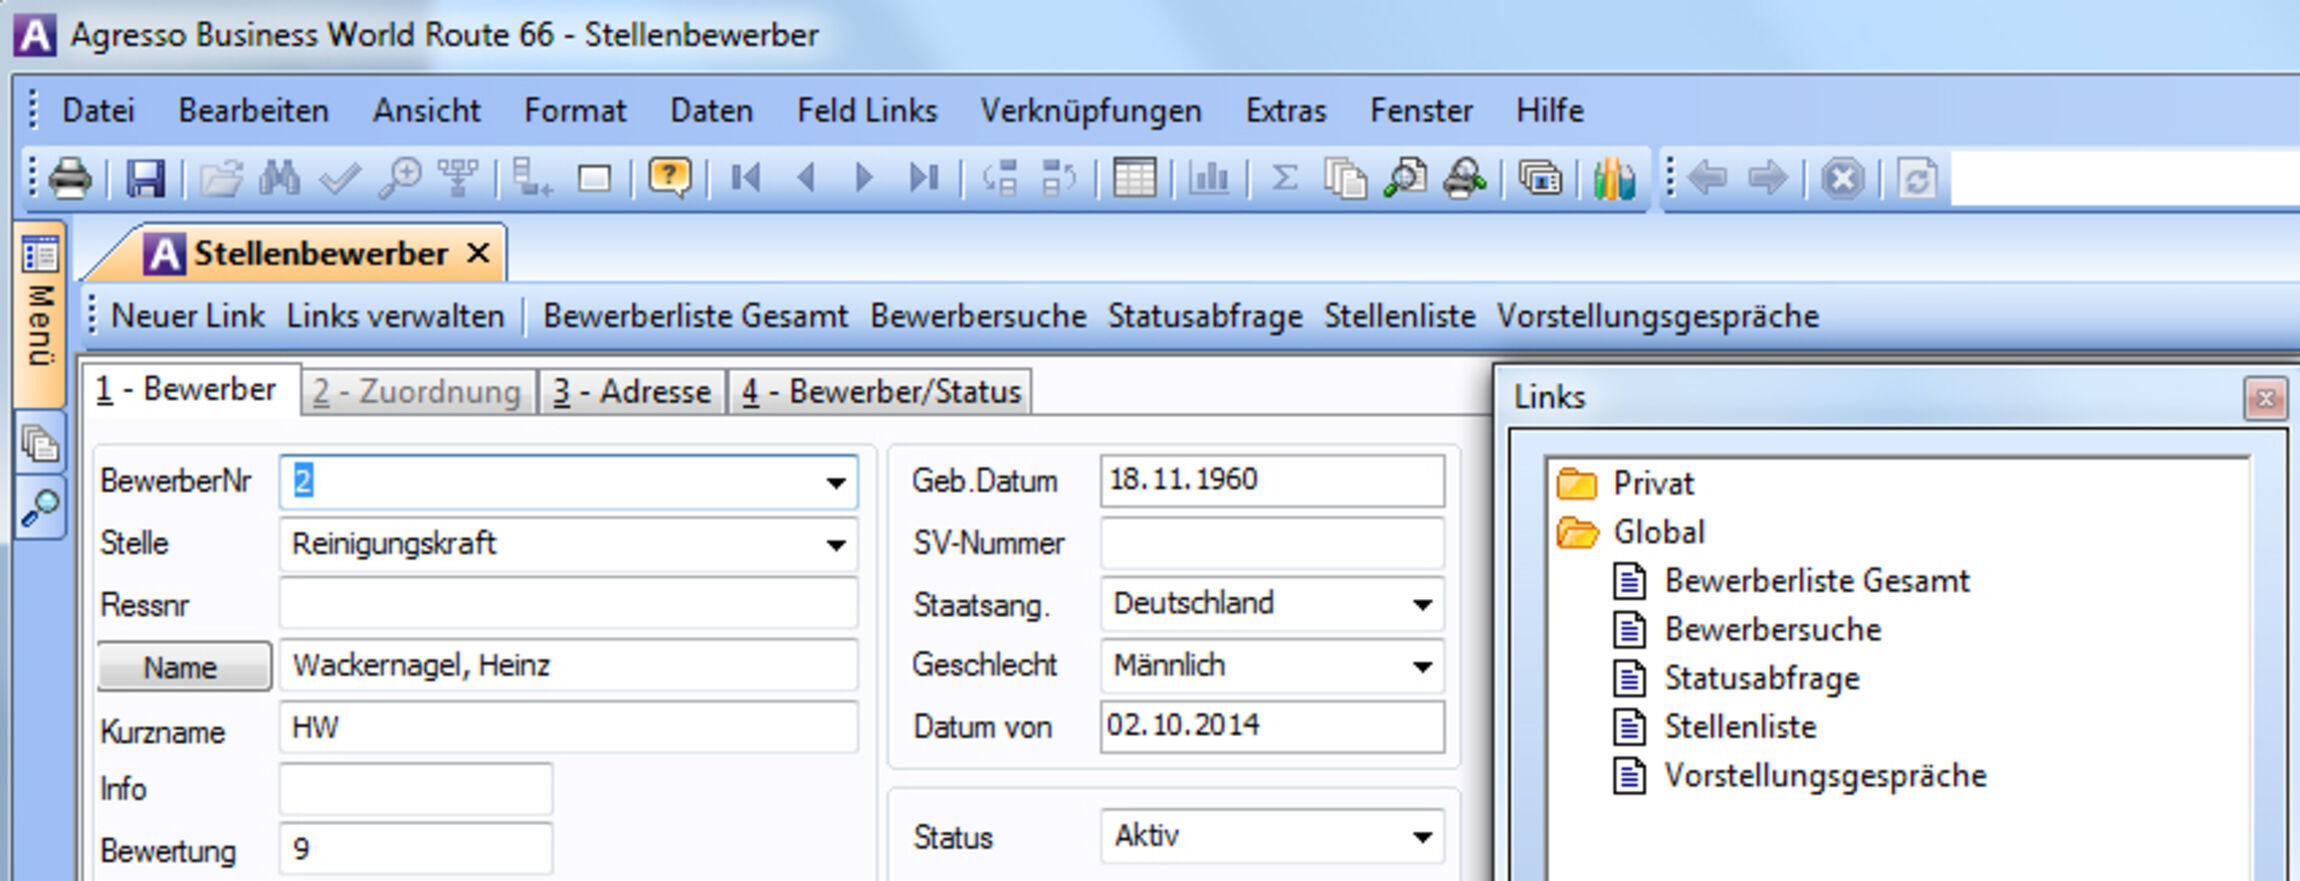Click the sidebar stacked documents icon

coord(40,442)
